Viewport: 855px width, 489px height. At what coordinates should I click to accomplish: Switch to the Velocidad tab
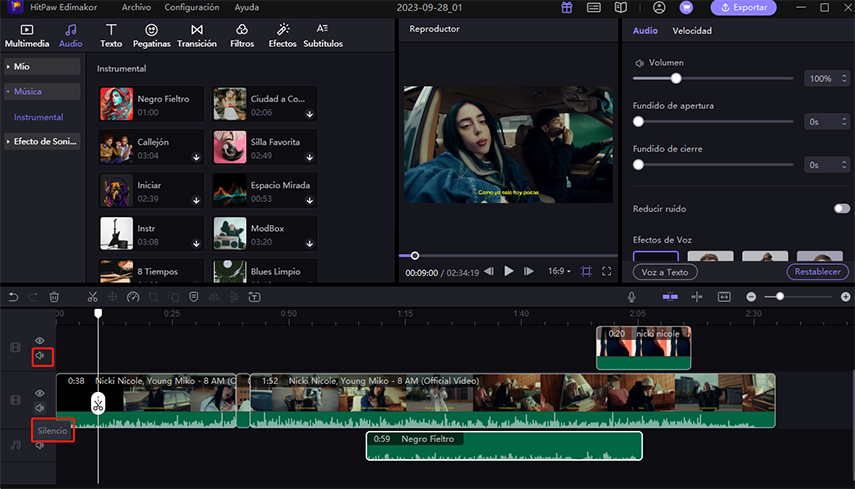691,31
